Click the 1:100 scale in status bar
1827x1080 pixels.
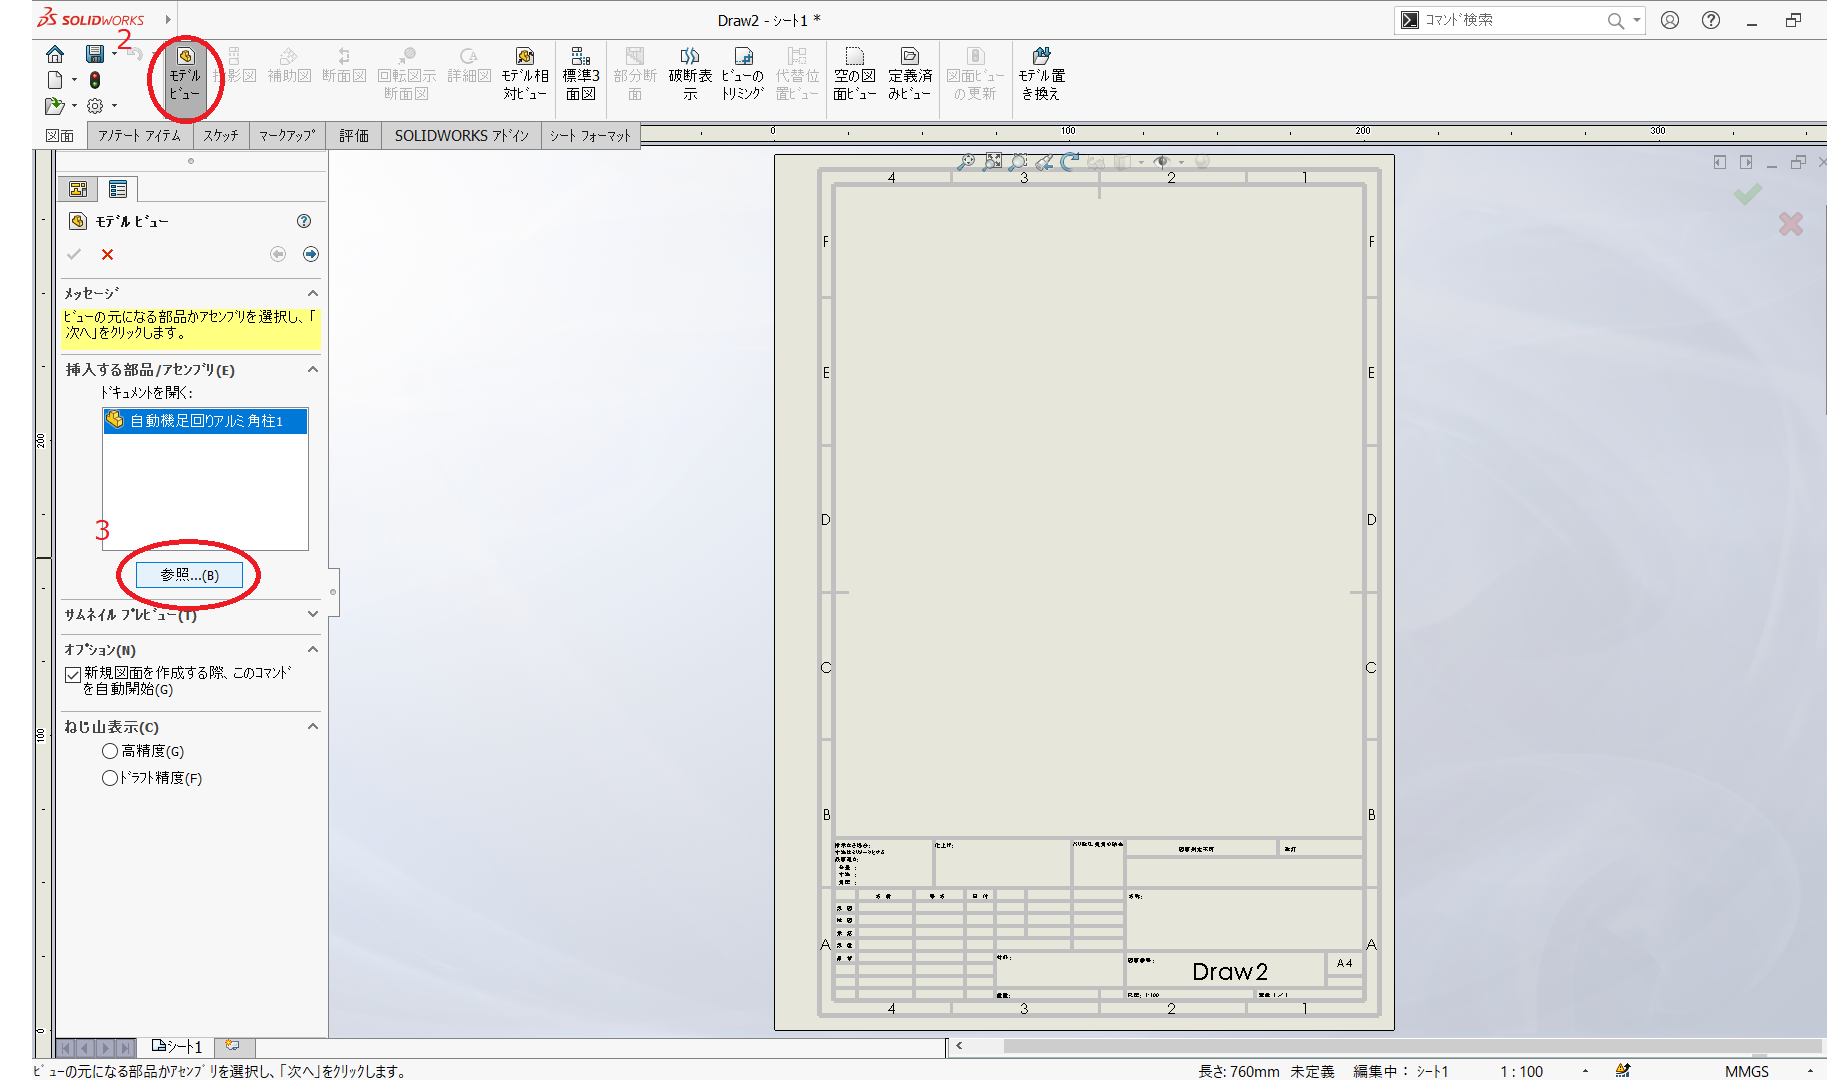tap(1521, 1071)
